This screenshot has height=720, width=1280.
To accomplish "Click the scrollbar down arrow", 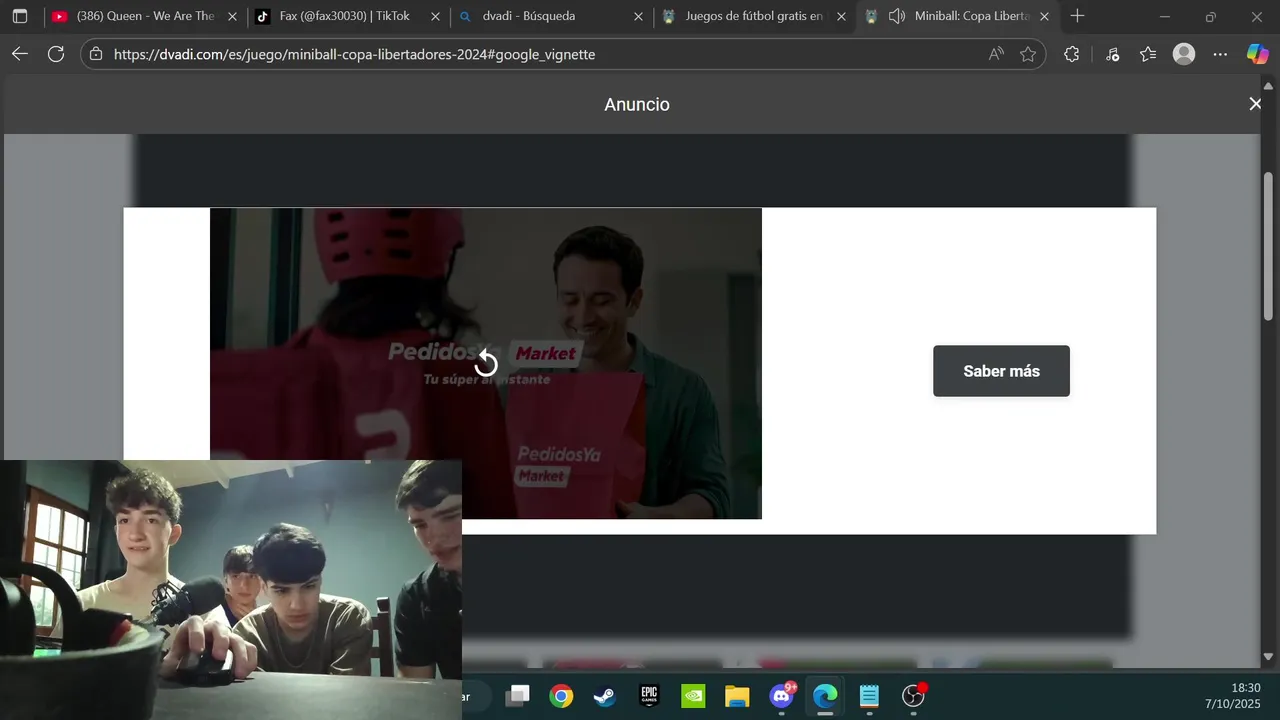I will pos(1268,657).
